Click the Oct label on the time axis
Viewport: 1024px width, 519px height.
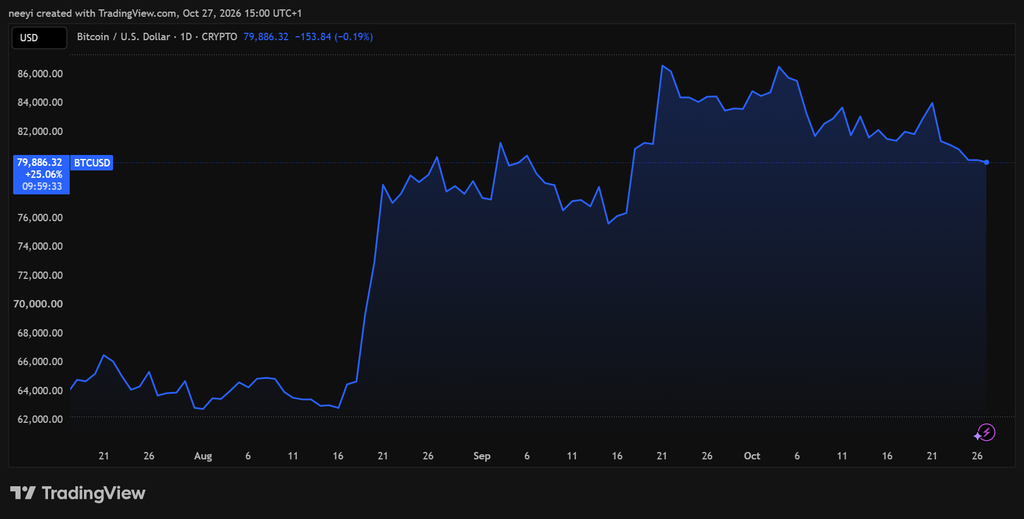coord(752,456)
